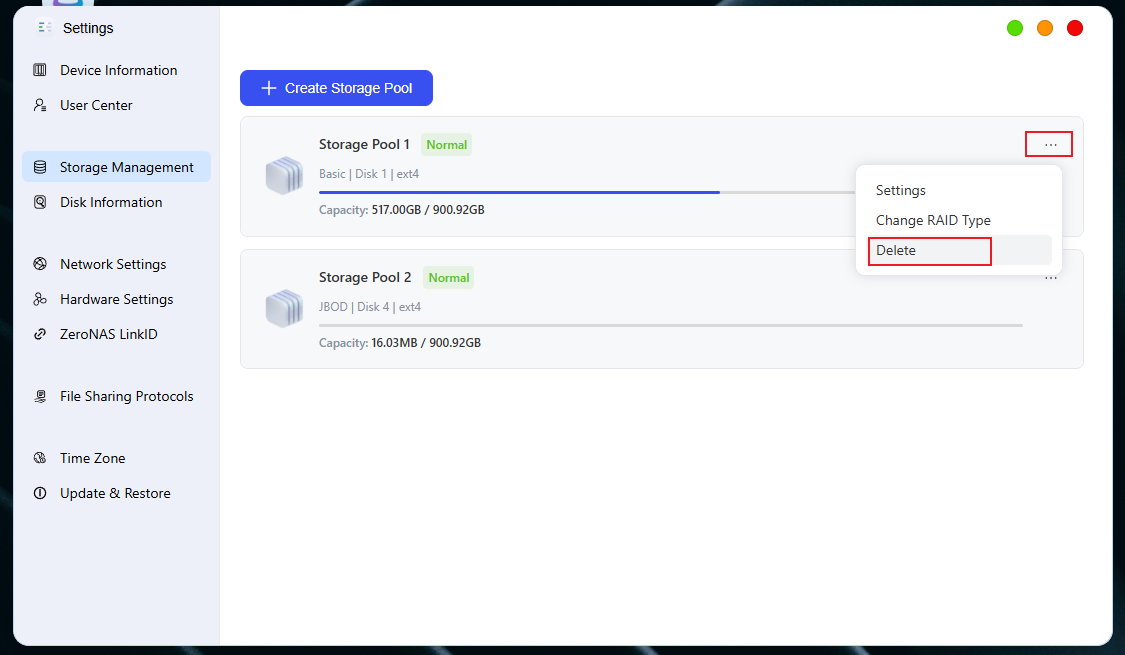Choose Delete from the pool menu

[959, 250]
